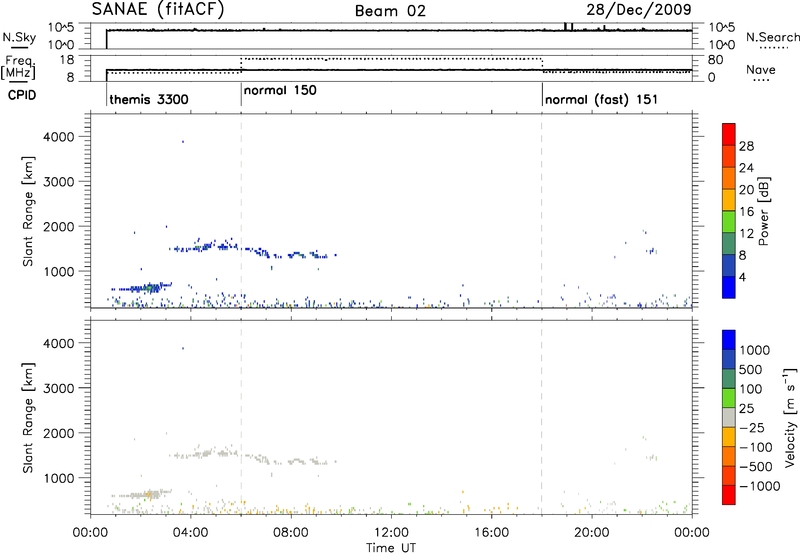This screenshot has height=554, width=800.
Task: Click the Velocity [m s⁻¹] colorbar label
Action: (x=790, y=417)
